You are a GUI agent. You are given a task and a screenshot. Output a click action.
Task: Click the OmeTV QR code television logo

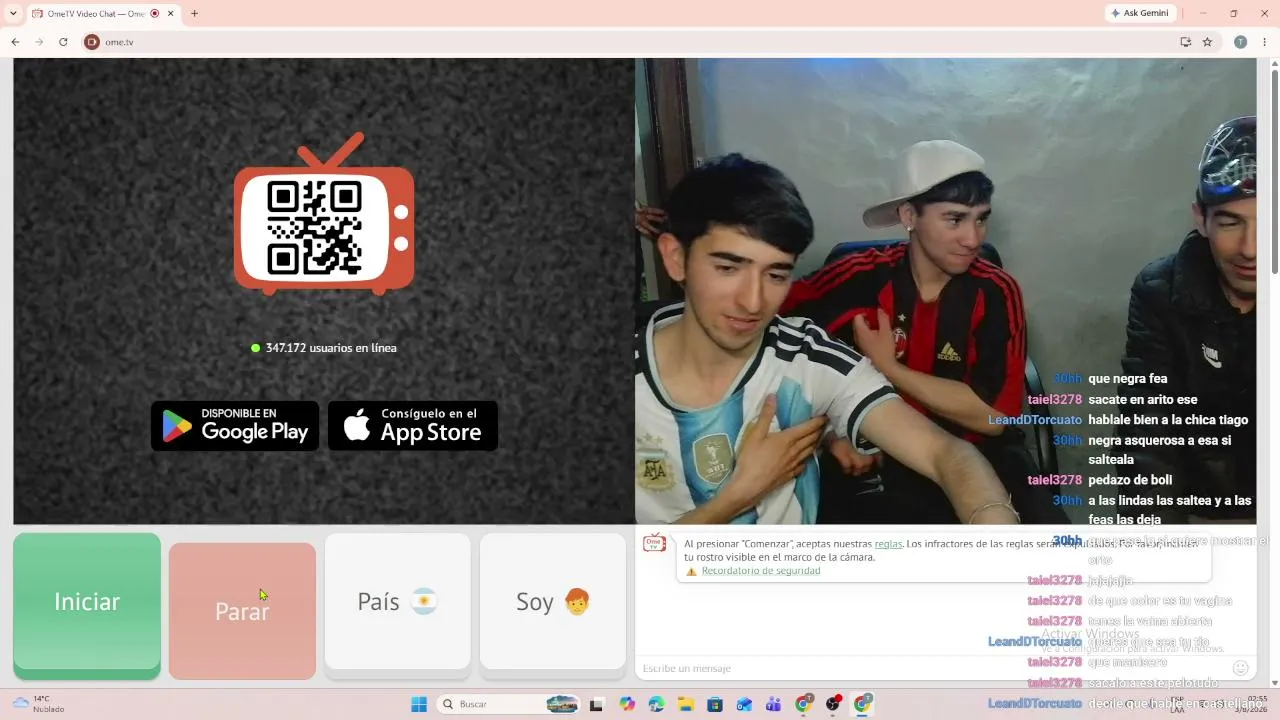(x=324, y=214)
